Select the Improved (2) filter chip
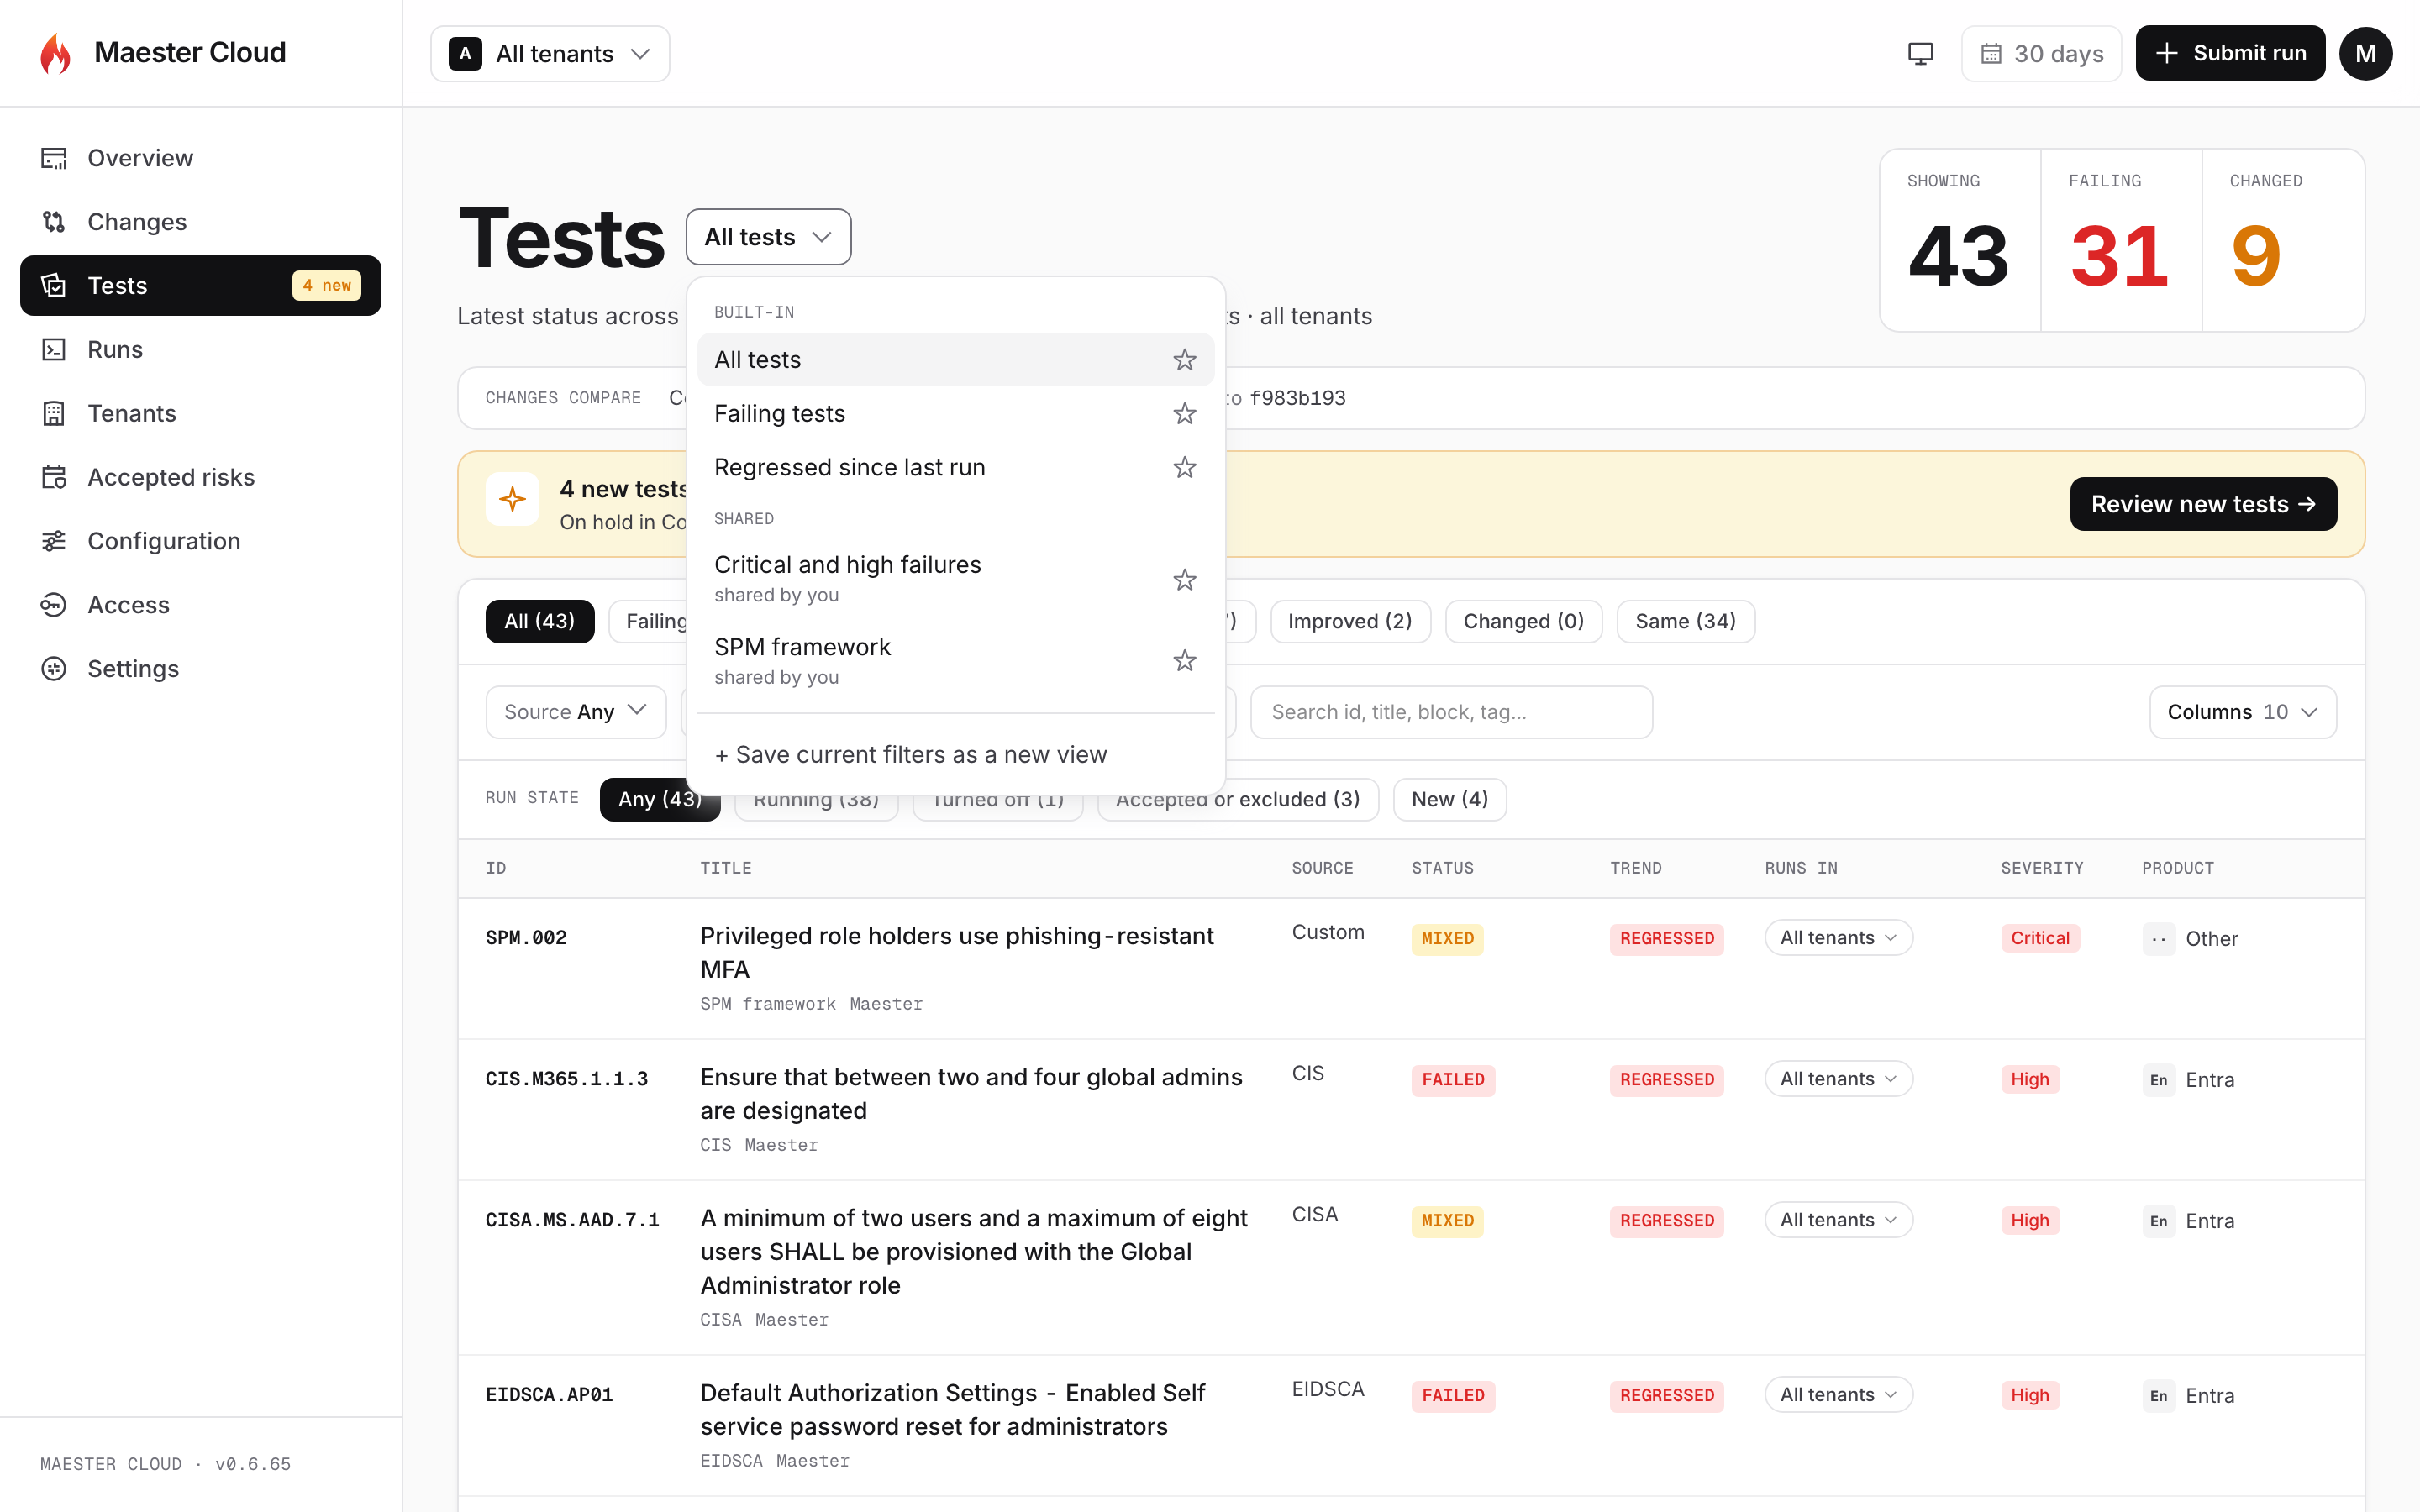 pyautogui.click(x=1350, y=621)
